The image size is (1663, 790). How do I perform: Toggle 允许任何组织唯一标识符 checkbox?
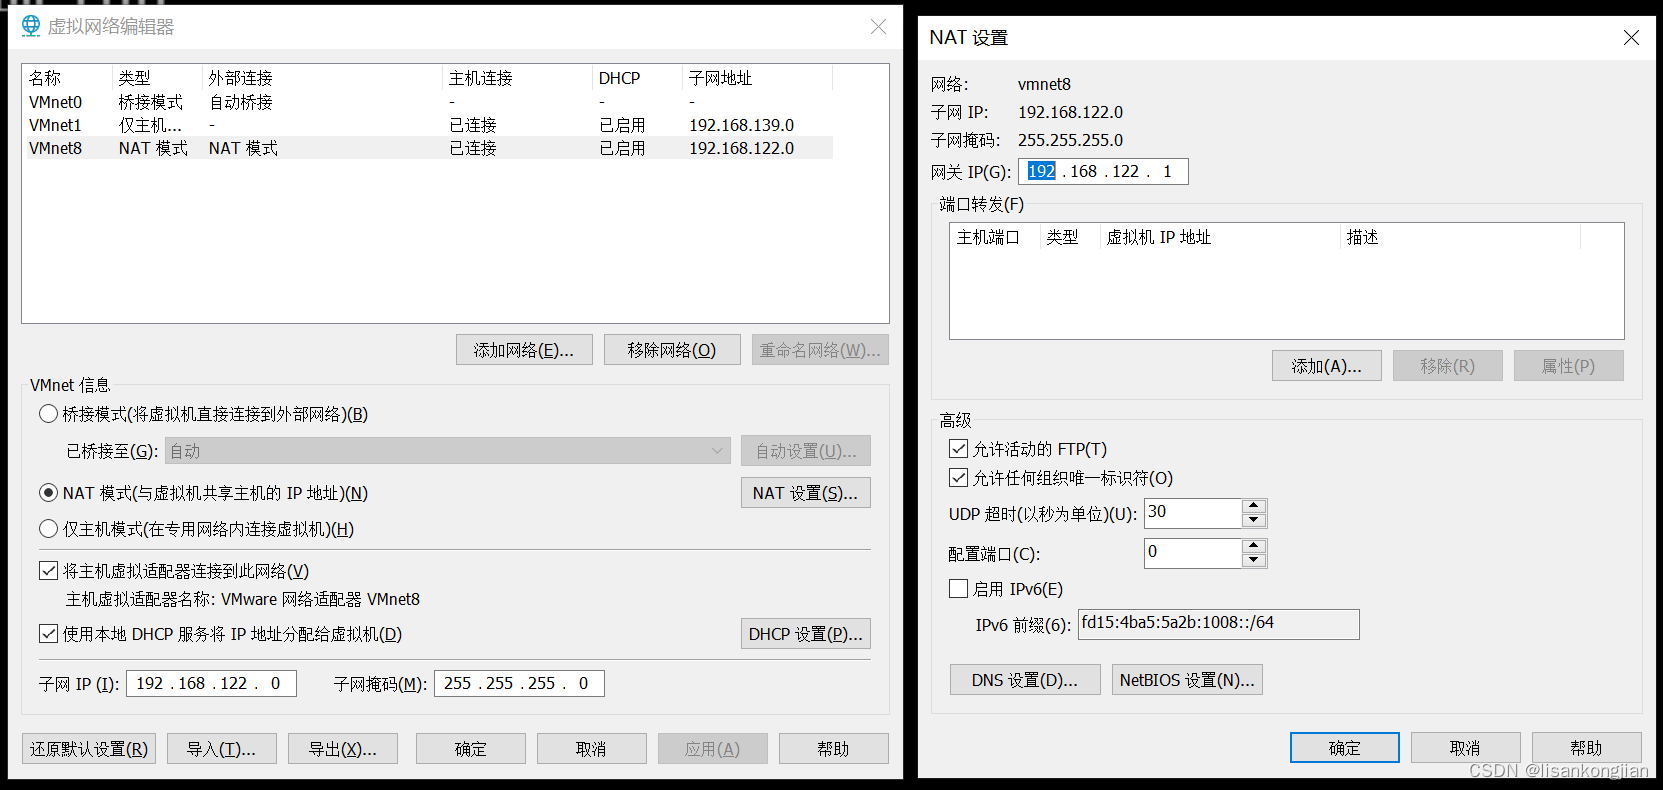pos(958,478)
